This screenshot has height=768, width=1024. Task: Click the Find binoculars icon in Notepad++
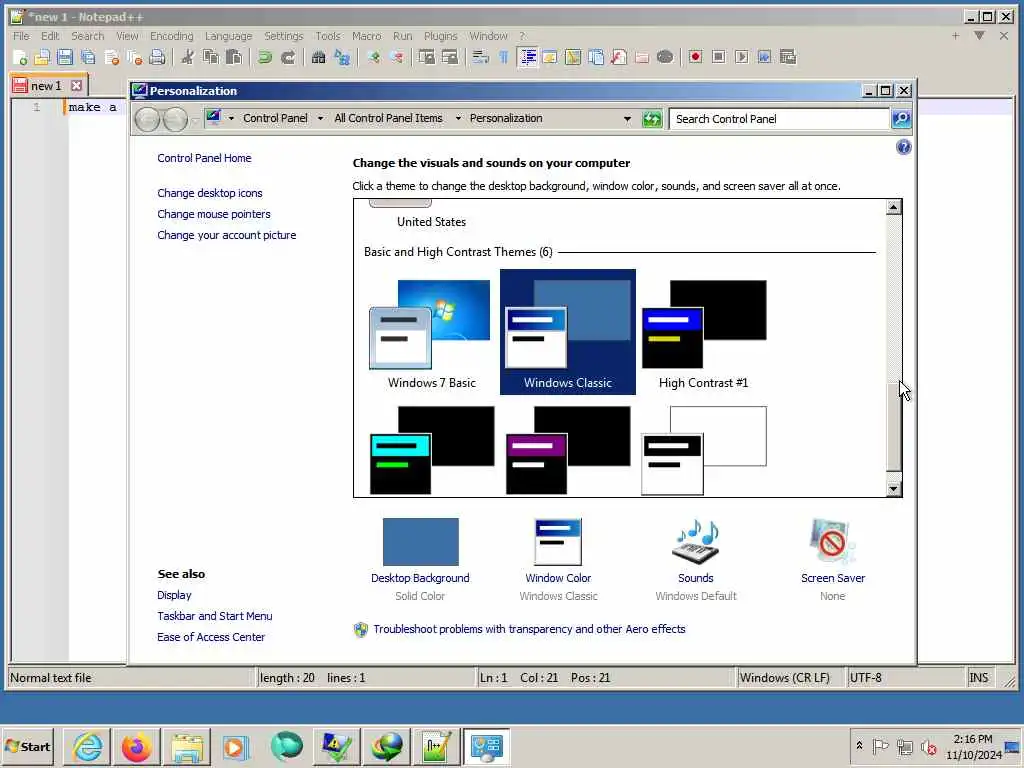click(318, 57)
